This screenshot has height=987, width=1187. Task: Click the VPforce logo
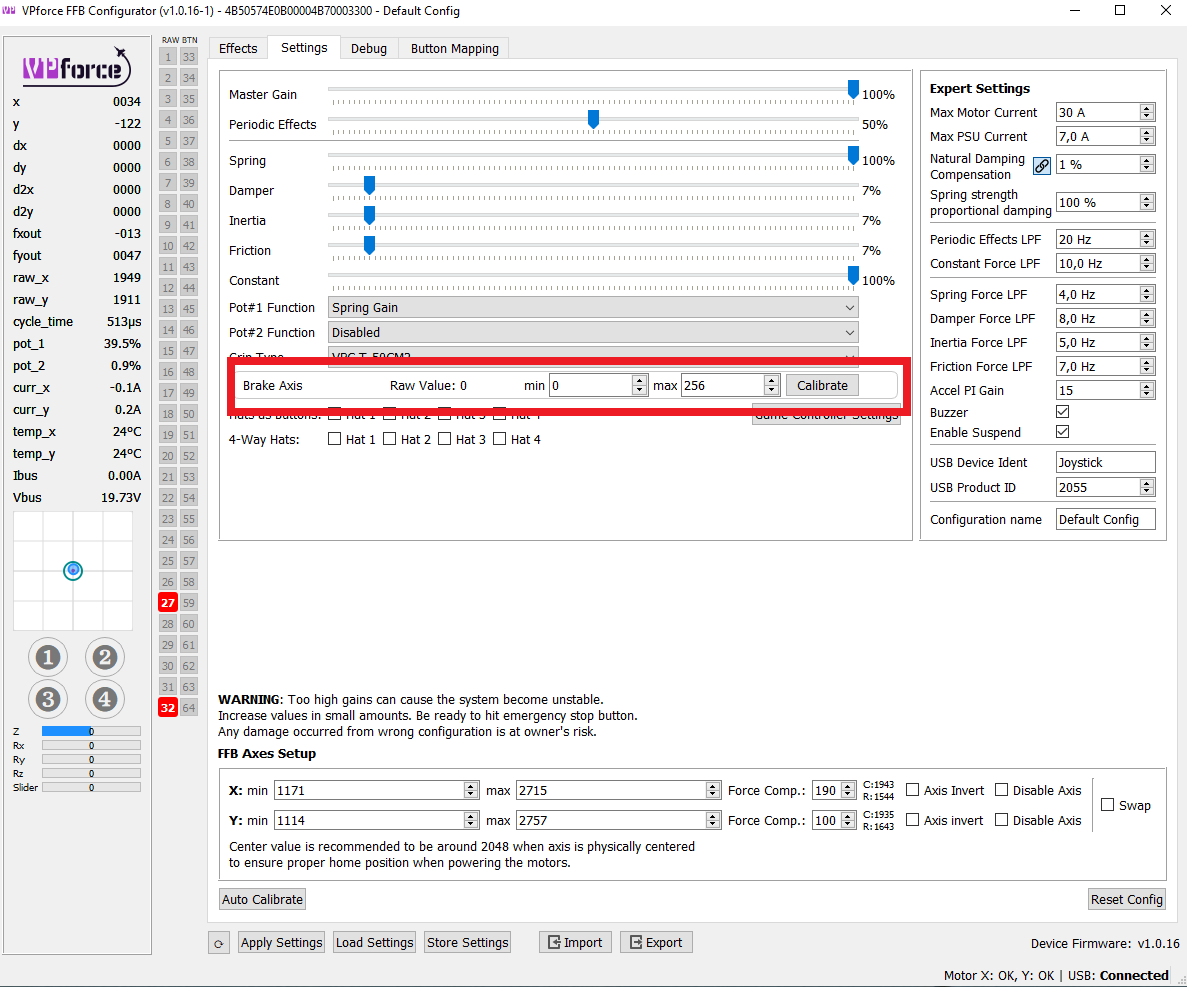click(76, 67)
